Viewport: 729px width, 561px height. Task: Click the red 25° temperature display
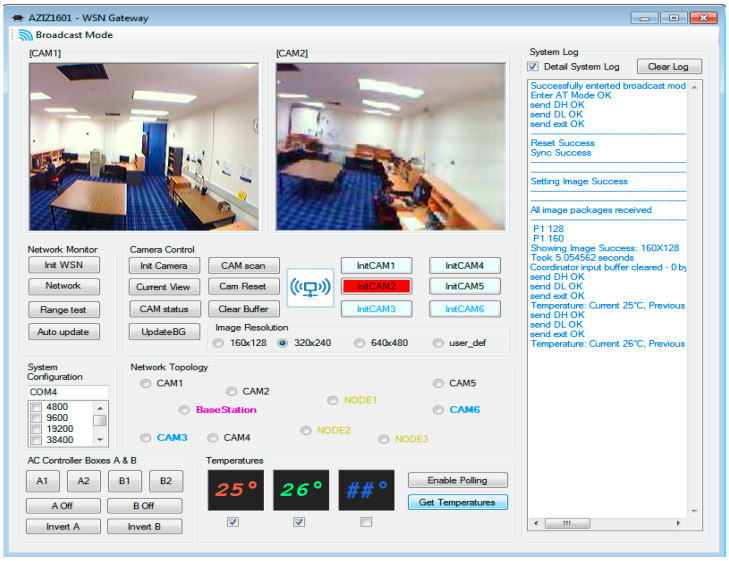(x=235, y=490)
